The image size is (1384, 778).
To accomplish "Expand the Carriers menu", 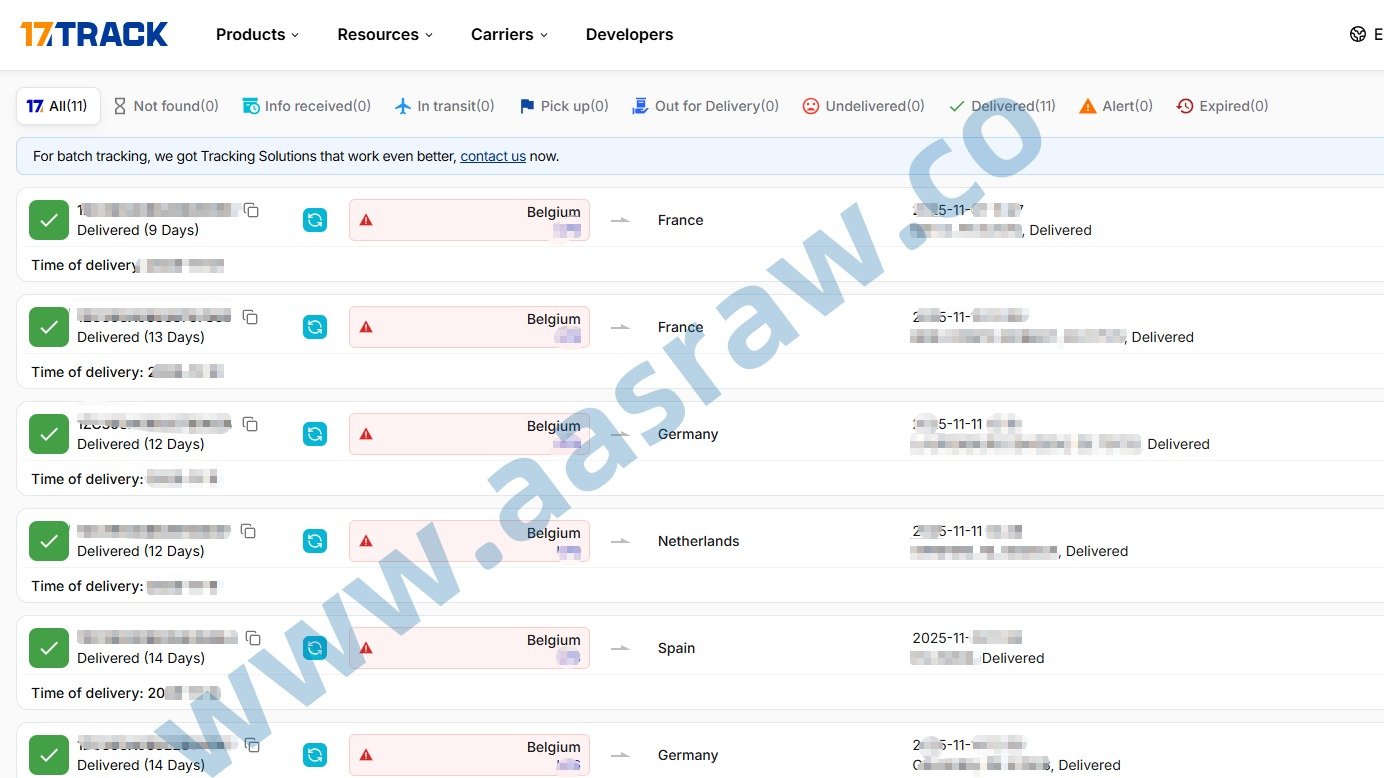I will tap(509, 35).
